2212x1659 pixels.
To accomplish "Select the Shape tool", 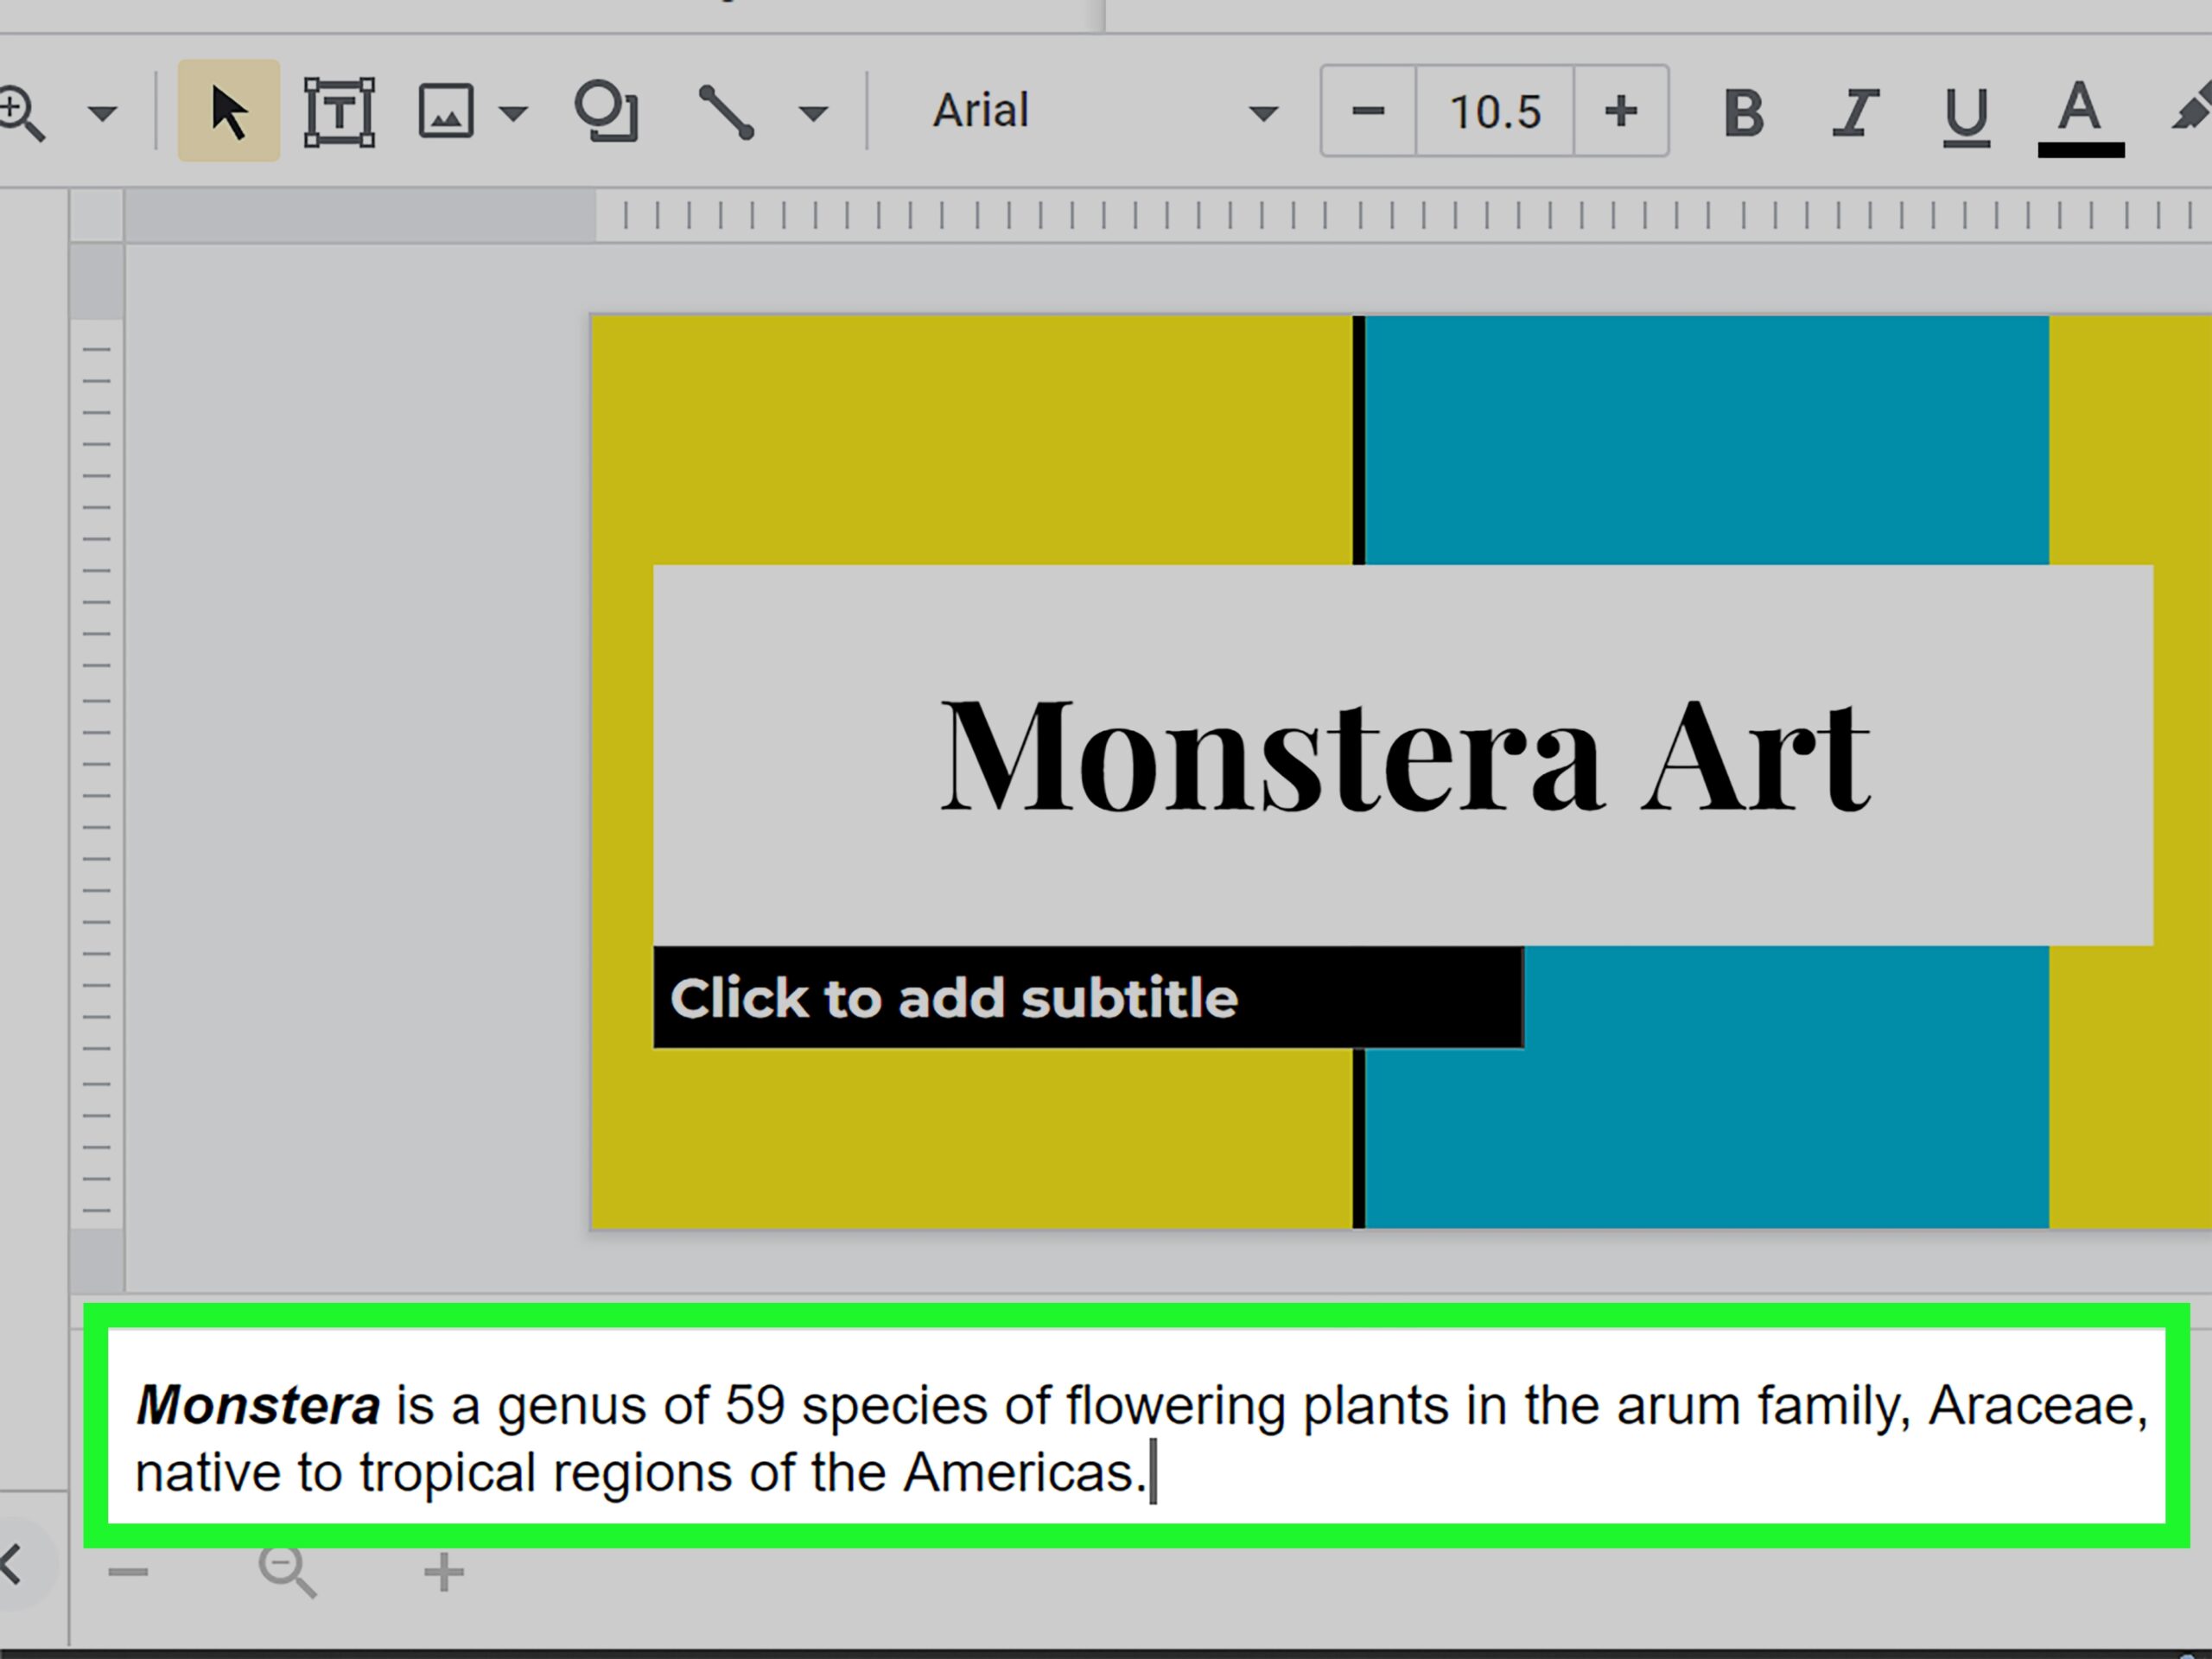I will pos(610,112).
